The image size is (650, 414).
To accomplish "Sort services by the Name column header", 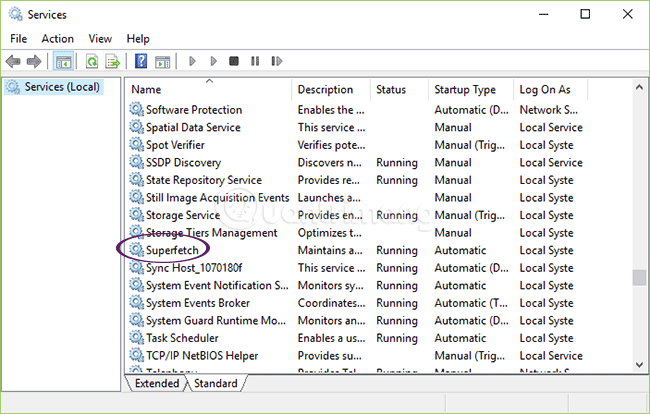I will pos(208,90).
